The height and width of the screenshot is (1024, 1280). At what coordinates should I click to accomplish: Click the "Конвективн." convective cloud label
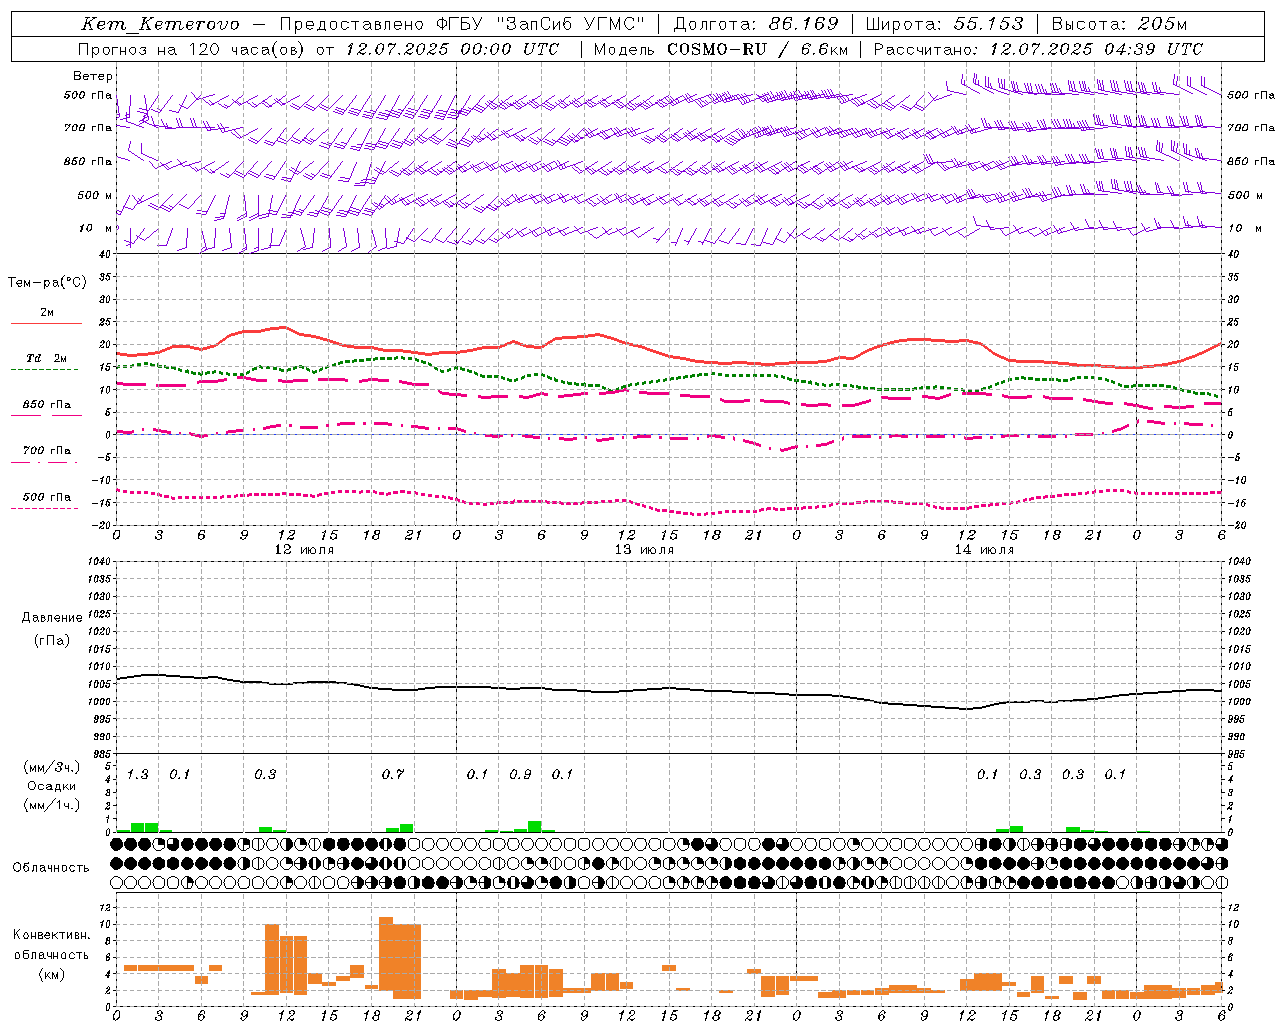tap(52, 935)
